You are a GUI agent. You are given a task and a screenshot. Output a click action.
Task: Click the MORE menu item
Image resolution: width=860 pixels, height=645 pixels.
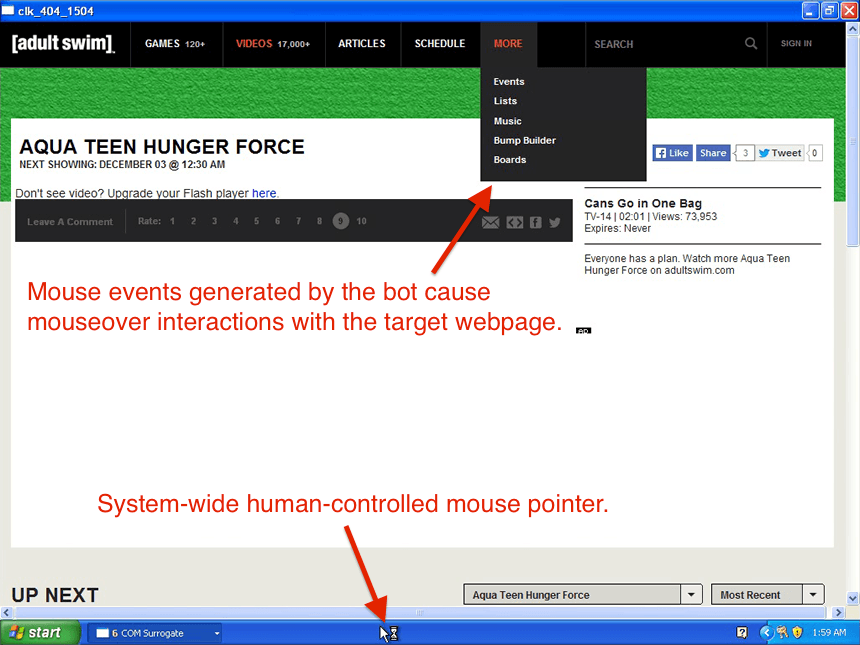tap(508, 44)
